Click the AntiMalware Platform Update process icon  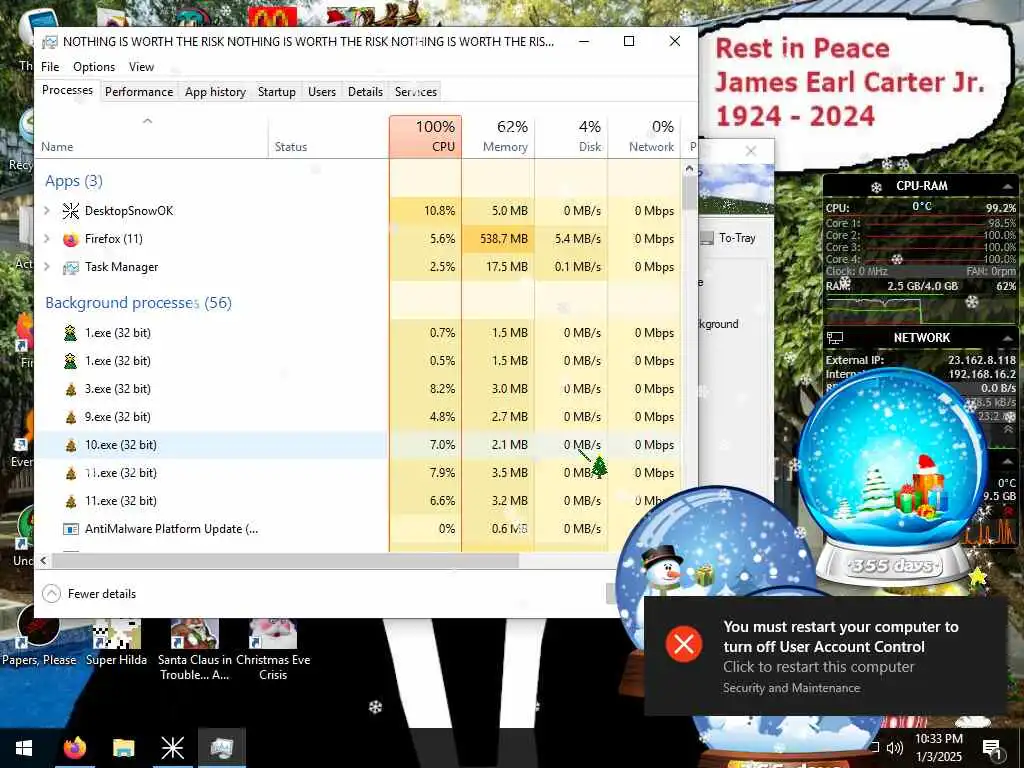[x=71, y=529]
